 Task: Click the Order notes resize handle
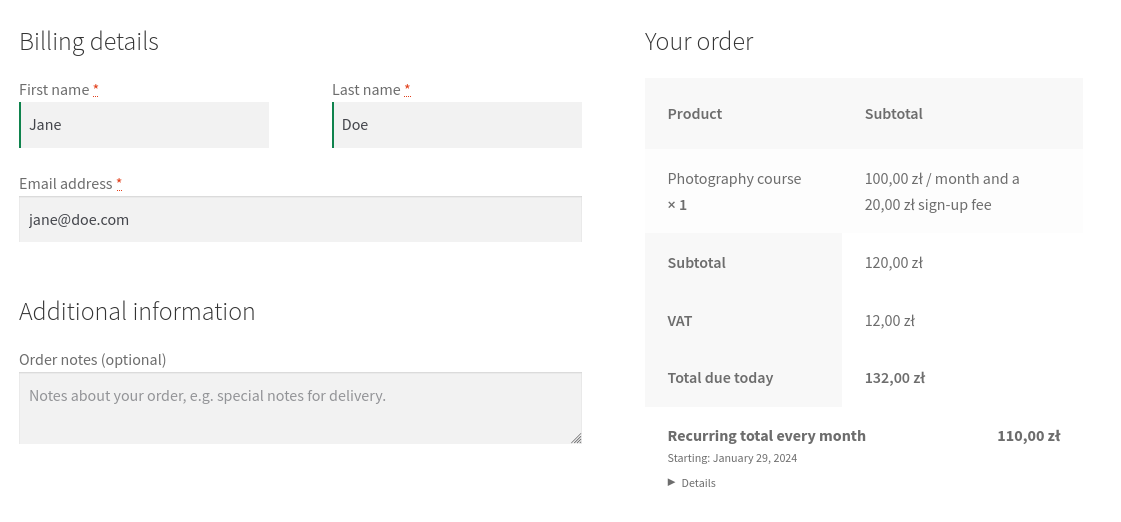pyautogui.click(x=576, y=438)
